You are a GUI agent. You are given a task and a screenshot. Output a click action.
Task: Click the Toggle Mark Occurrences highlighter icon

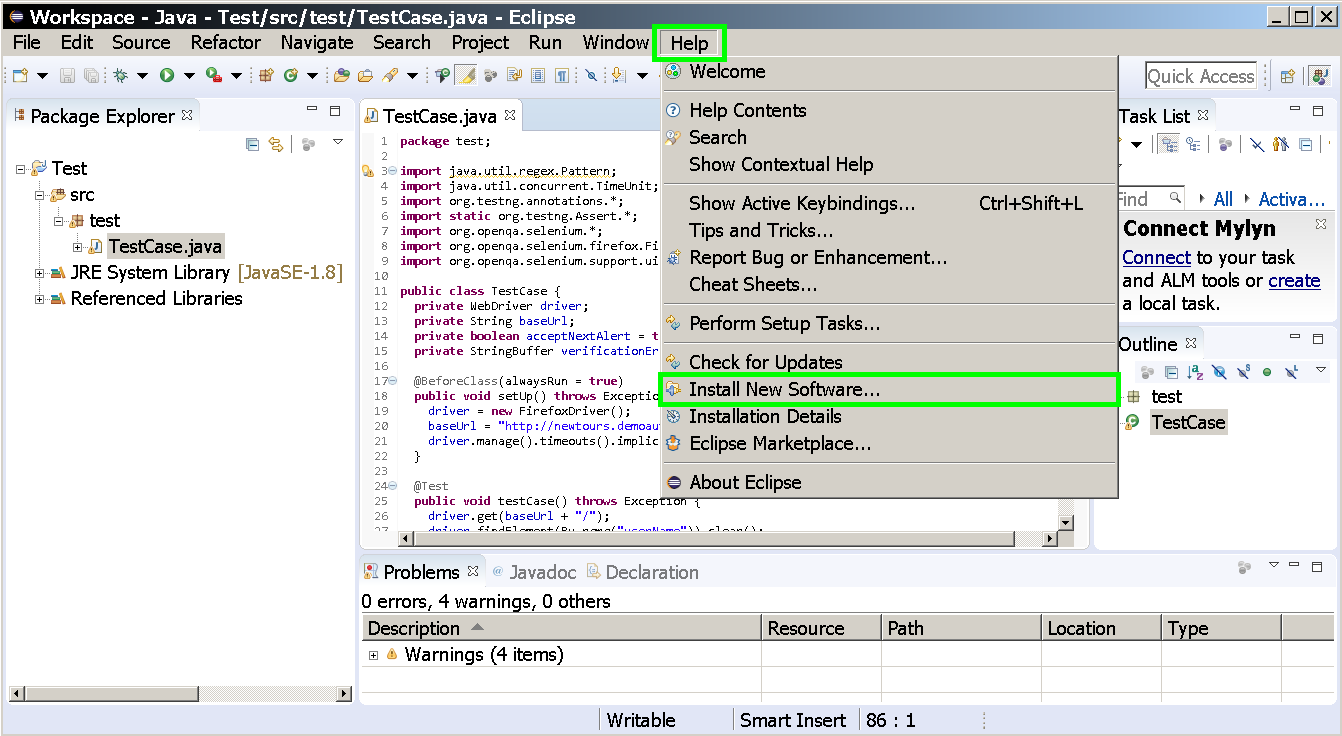pos(466,75)
